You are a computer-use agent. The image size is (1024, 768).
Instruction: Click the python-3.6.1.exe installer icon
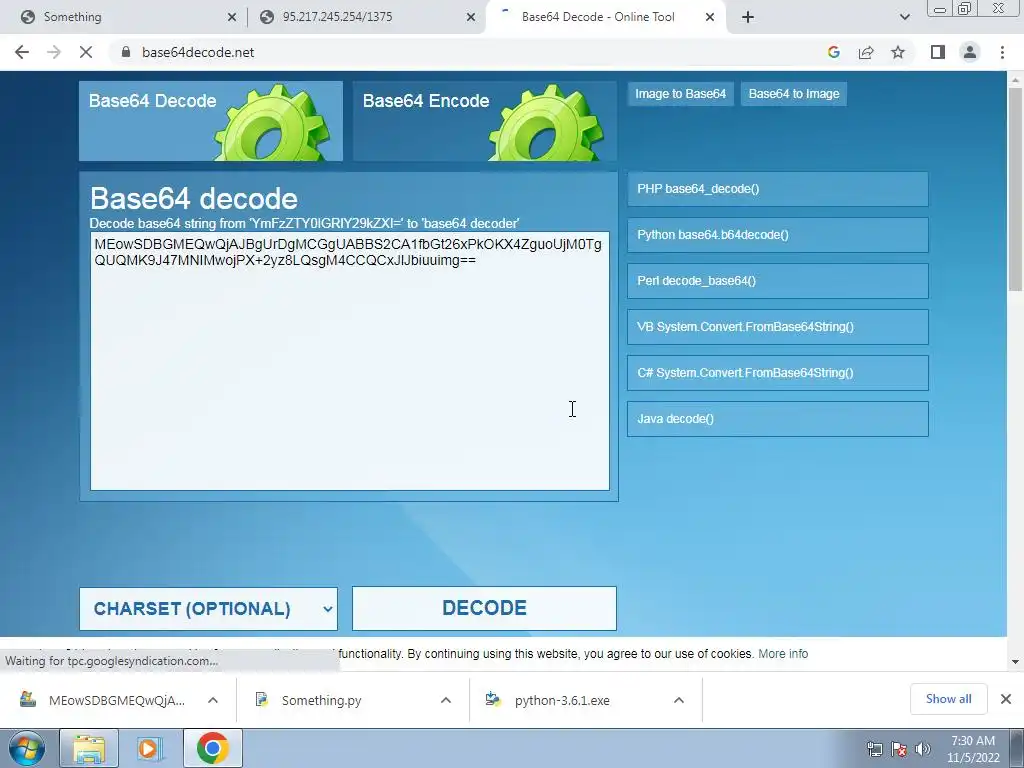click(493, 700)
